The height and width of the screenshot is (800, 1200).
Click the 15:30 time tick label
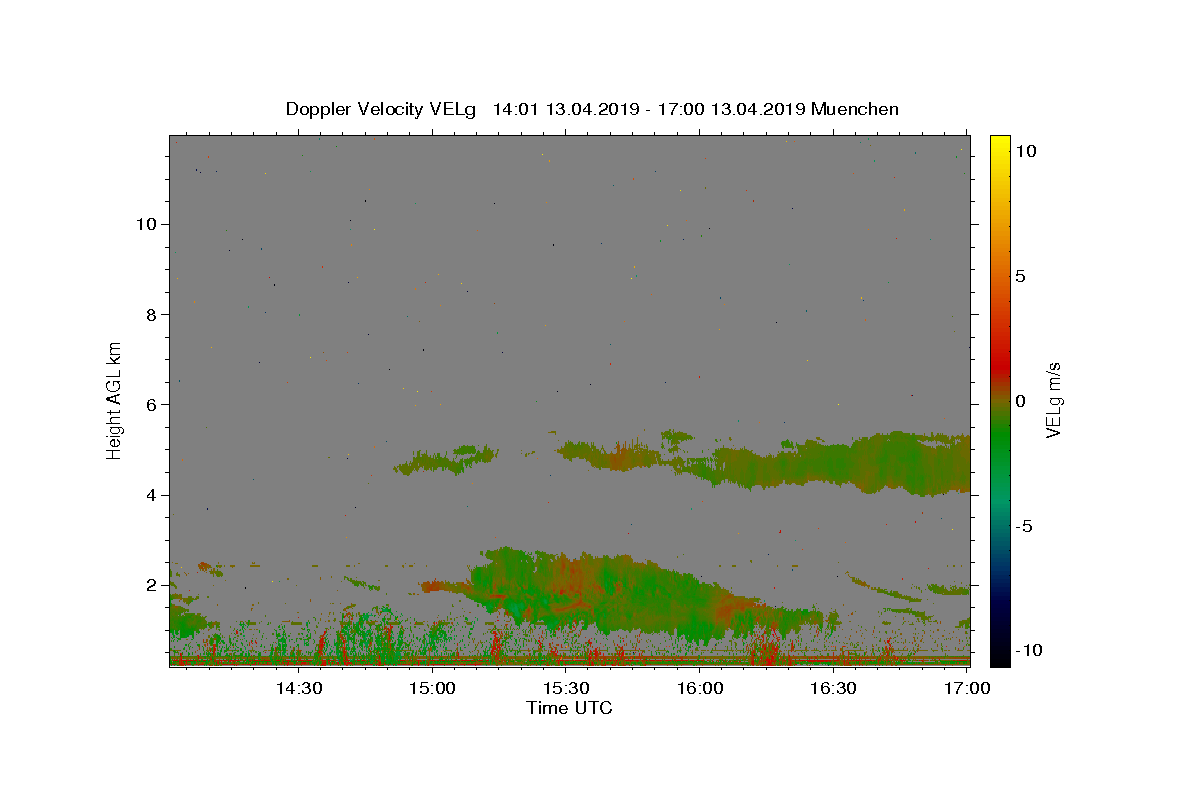point(566,688)
